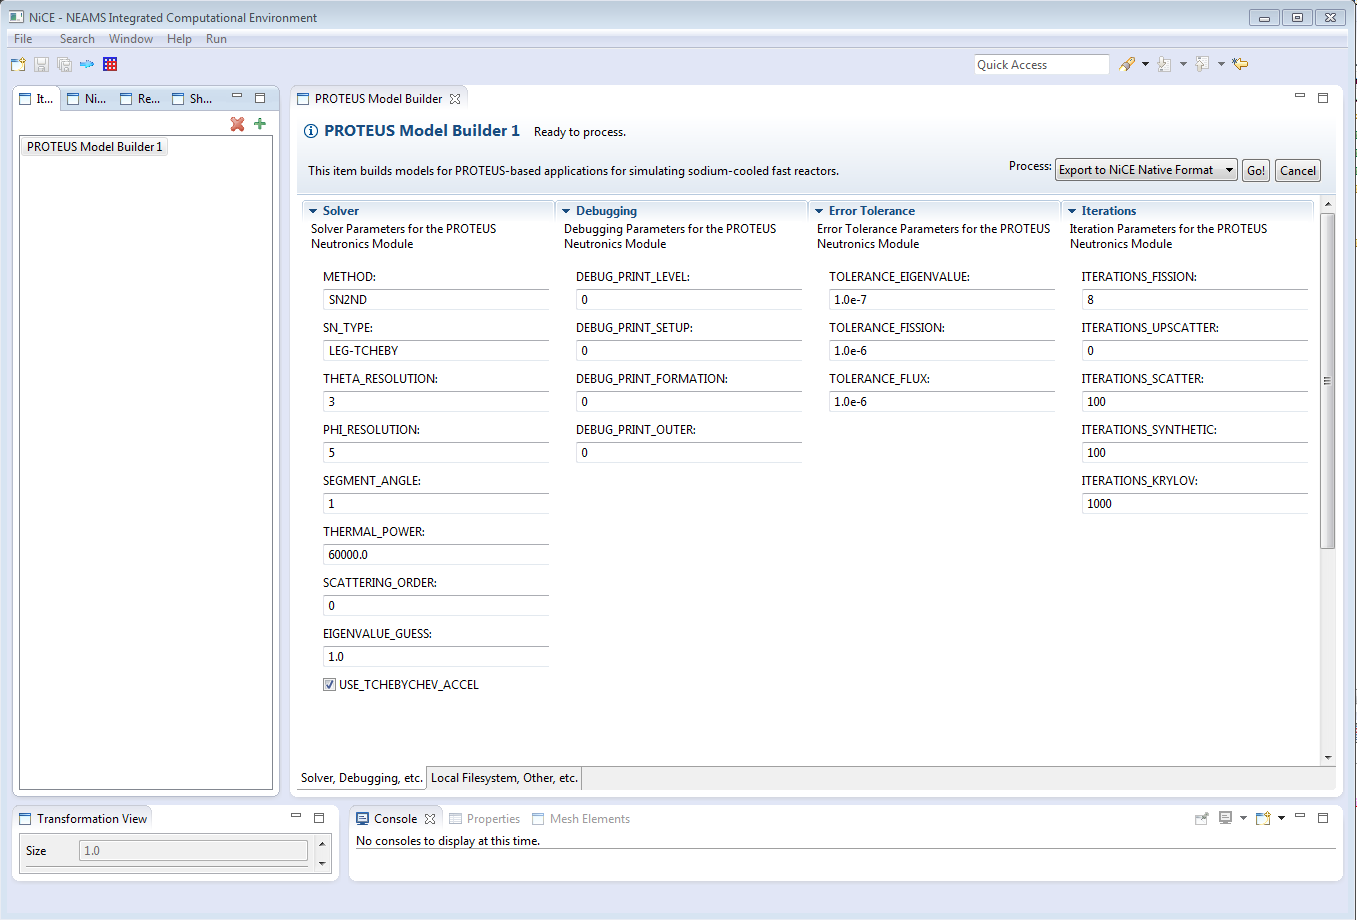This screenshot has height=920, width=1357.
Task: Collapse the Error Tolerance section
Action: click(x=819, y=211)
